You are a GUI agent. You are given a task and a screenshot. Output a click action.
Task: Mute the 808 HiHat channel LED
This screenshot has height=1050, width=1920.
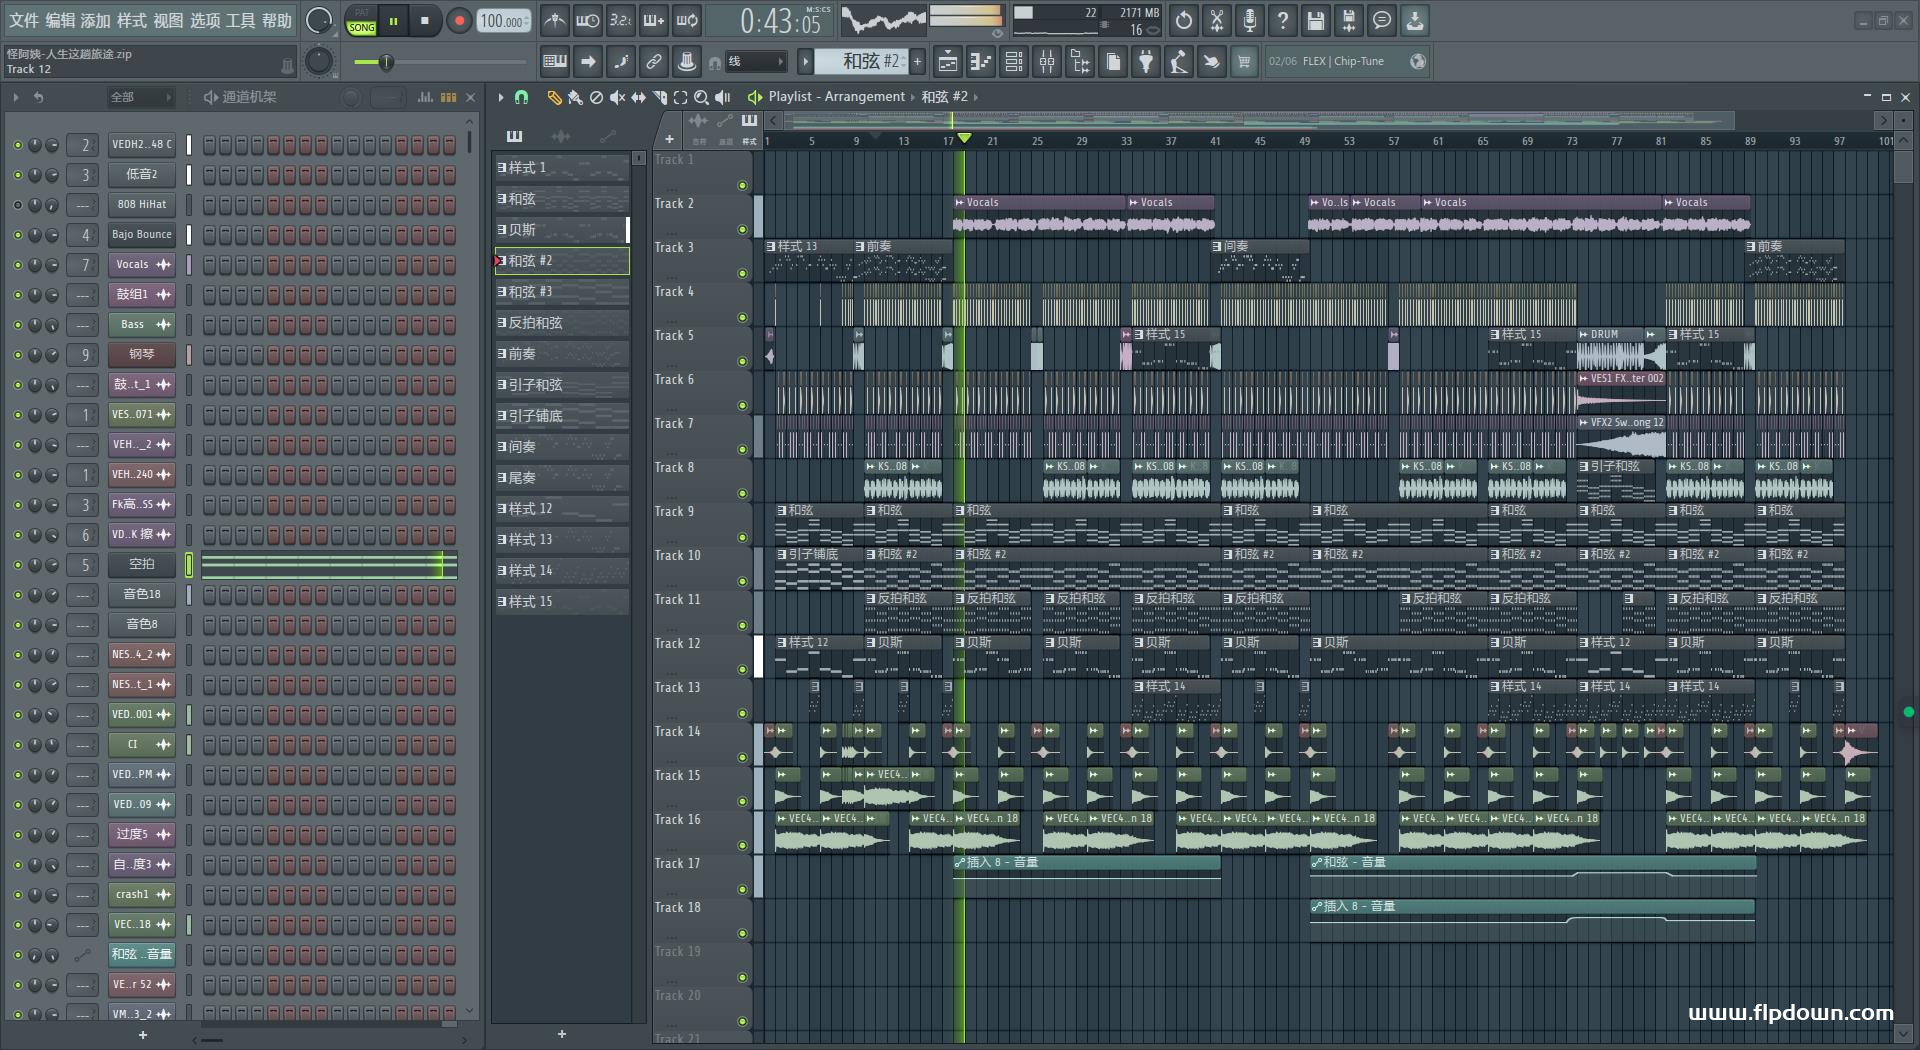point(17,205)
